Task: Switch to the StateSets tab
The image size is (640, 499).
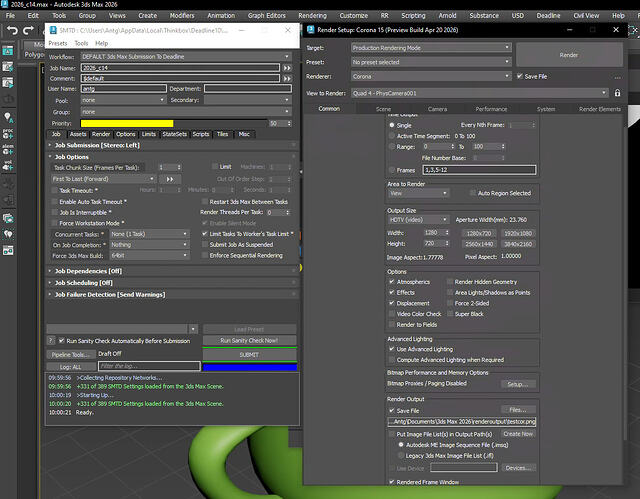Action: click(174, 134)
